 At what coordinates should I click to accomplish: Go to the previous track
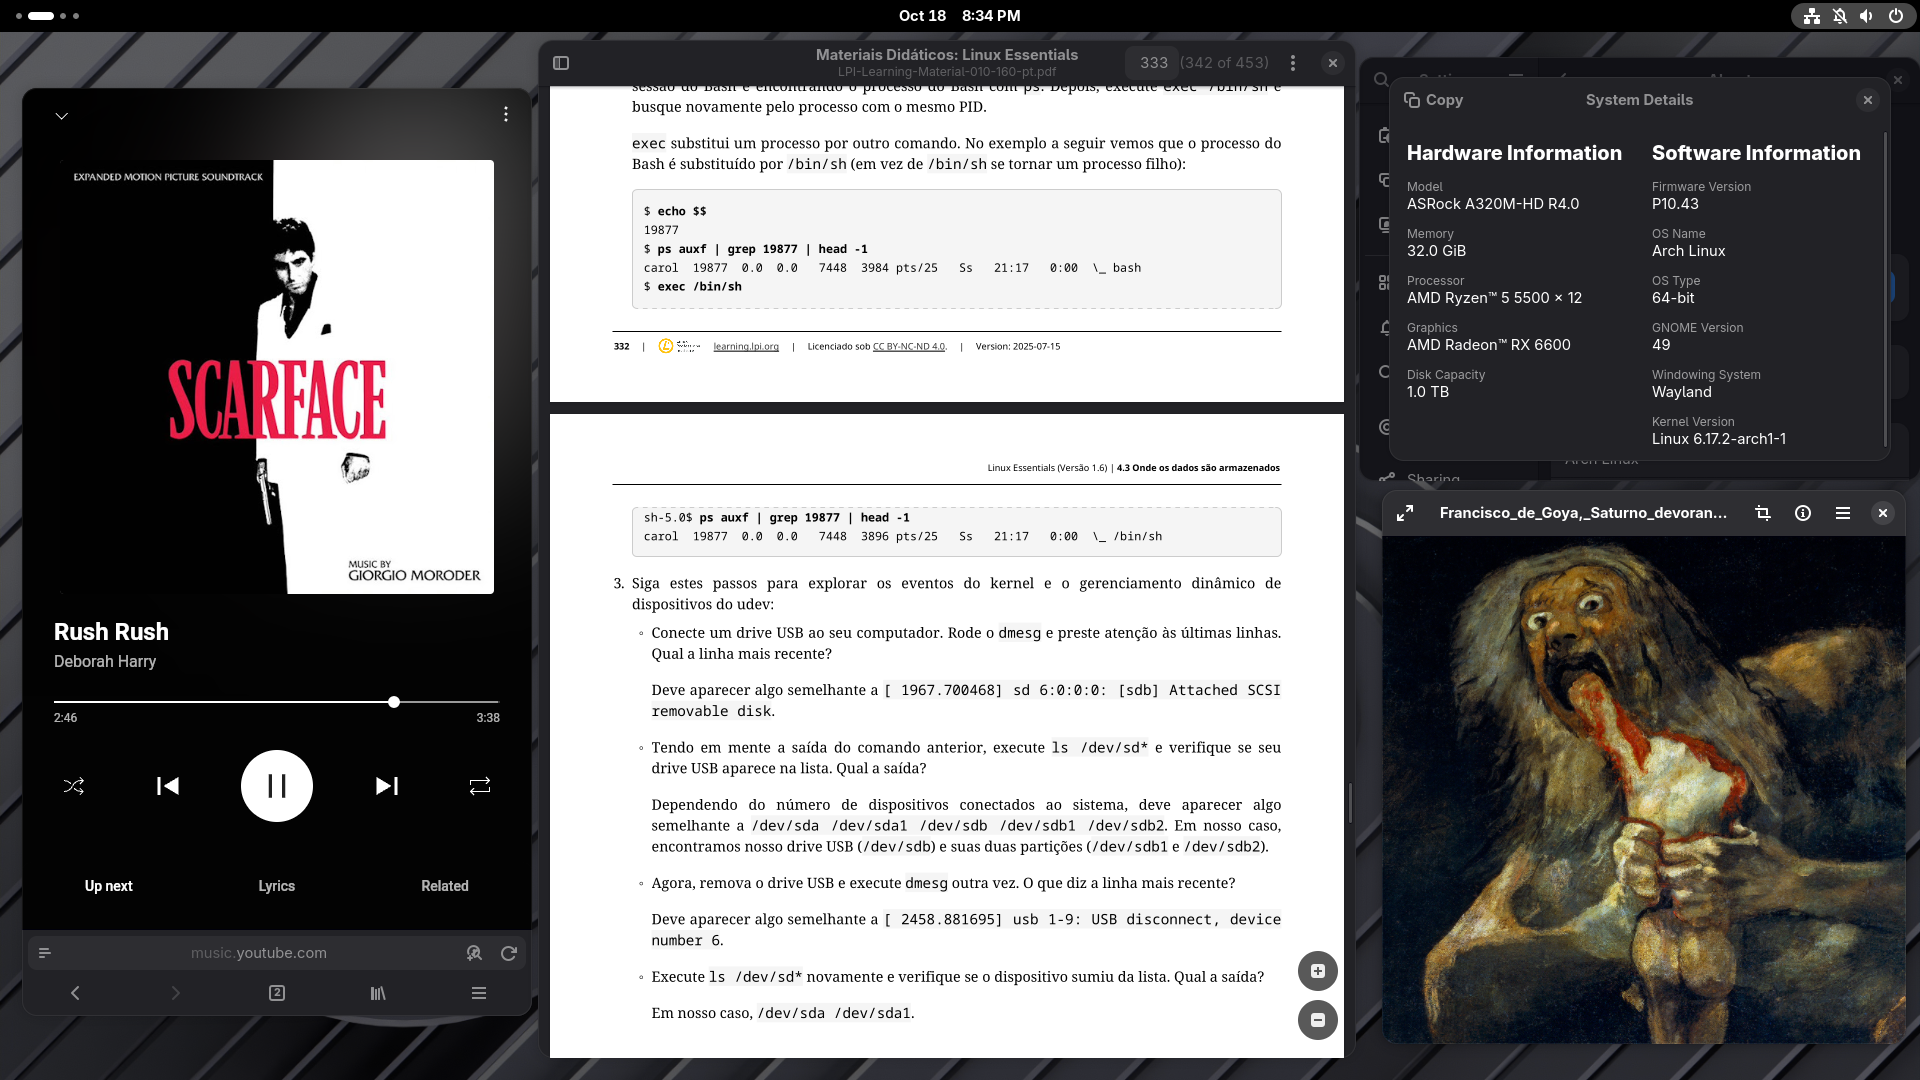(168, 786)
